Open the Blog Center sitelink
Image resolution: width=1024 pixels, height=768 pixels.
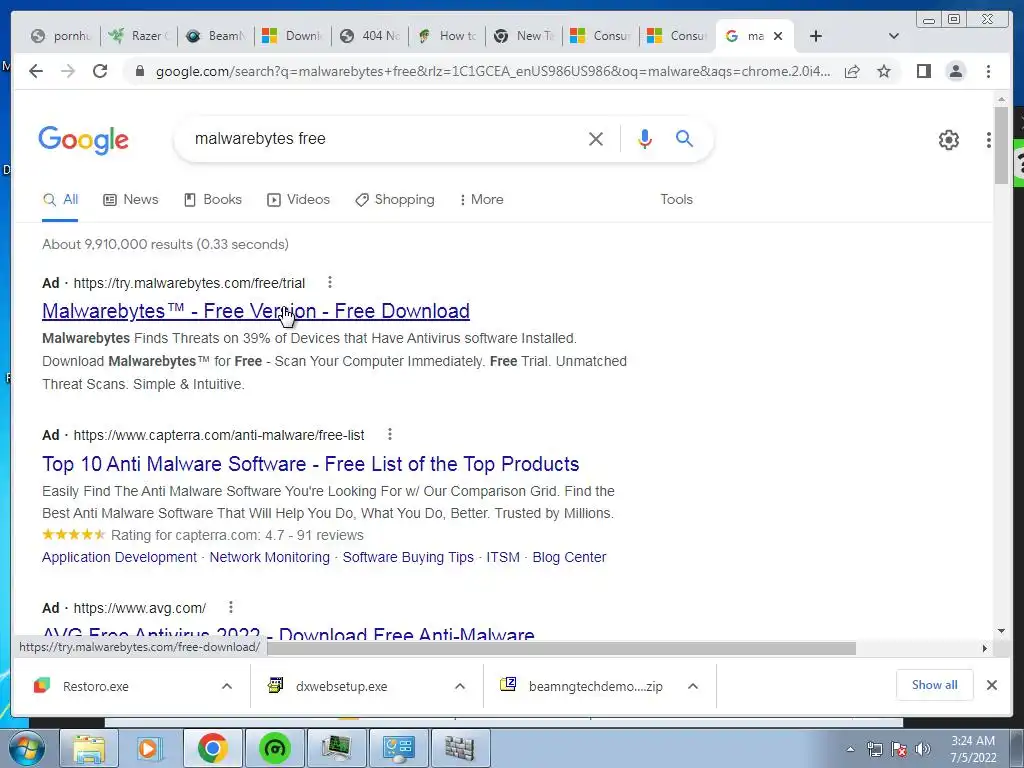point(569,557)
